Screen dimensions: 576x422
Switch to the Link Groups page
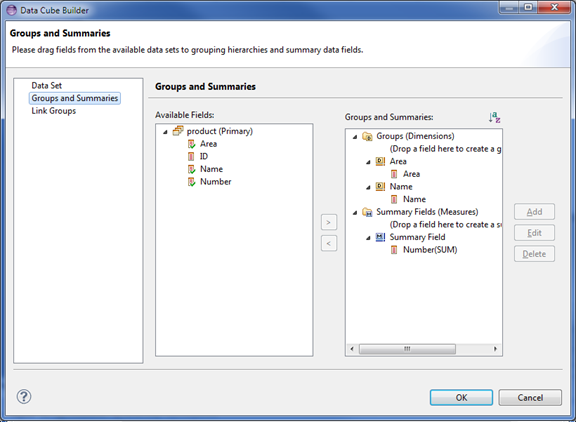click(x=54, y=111)
